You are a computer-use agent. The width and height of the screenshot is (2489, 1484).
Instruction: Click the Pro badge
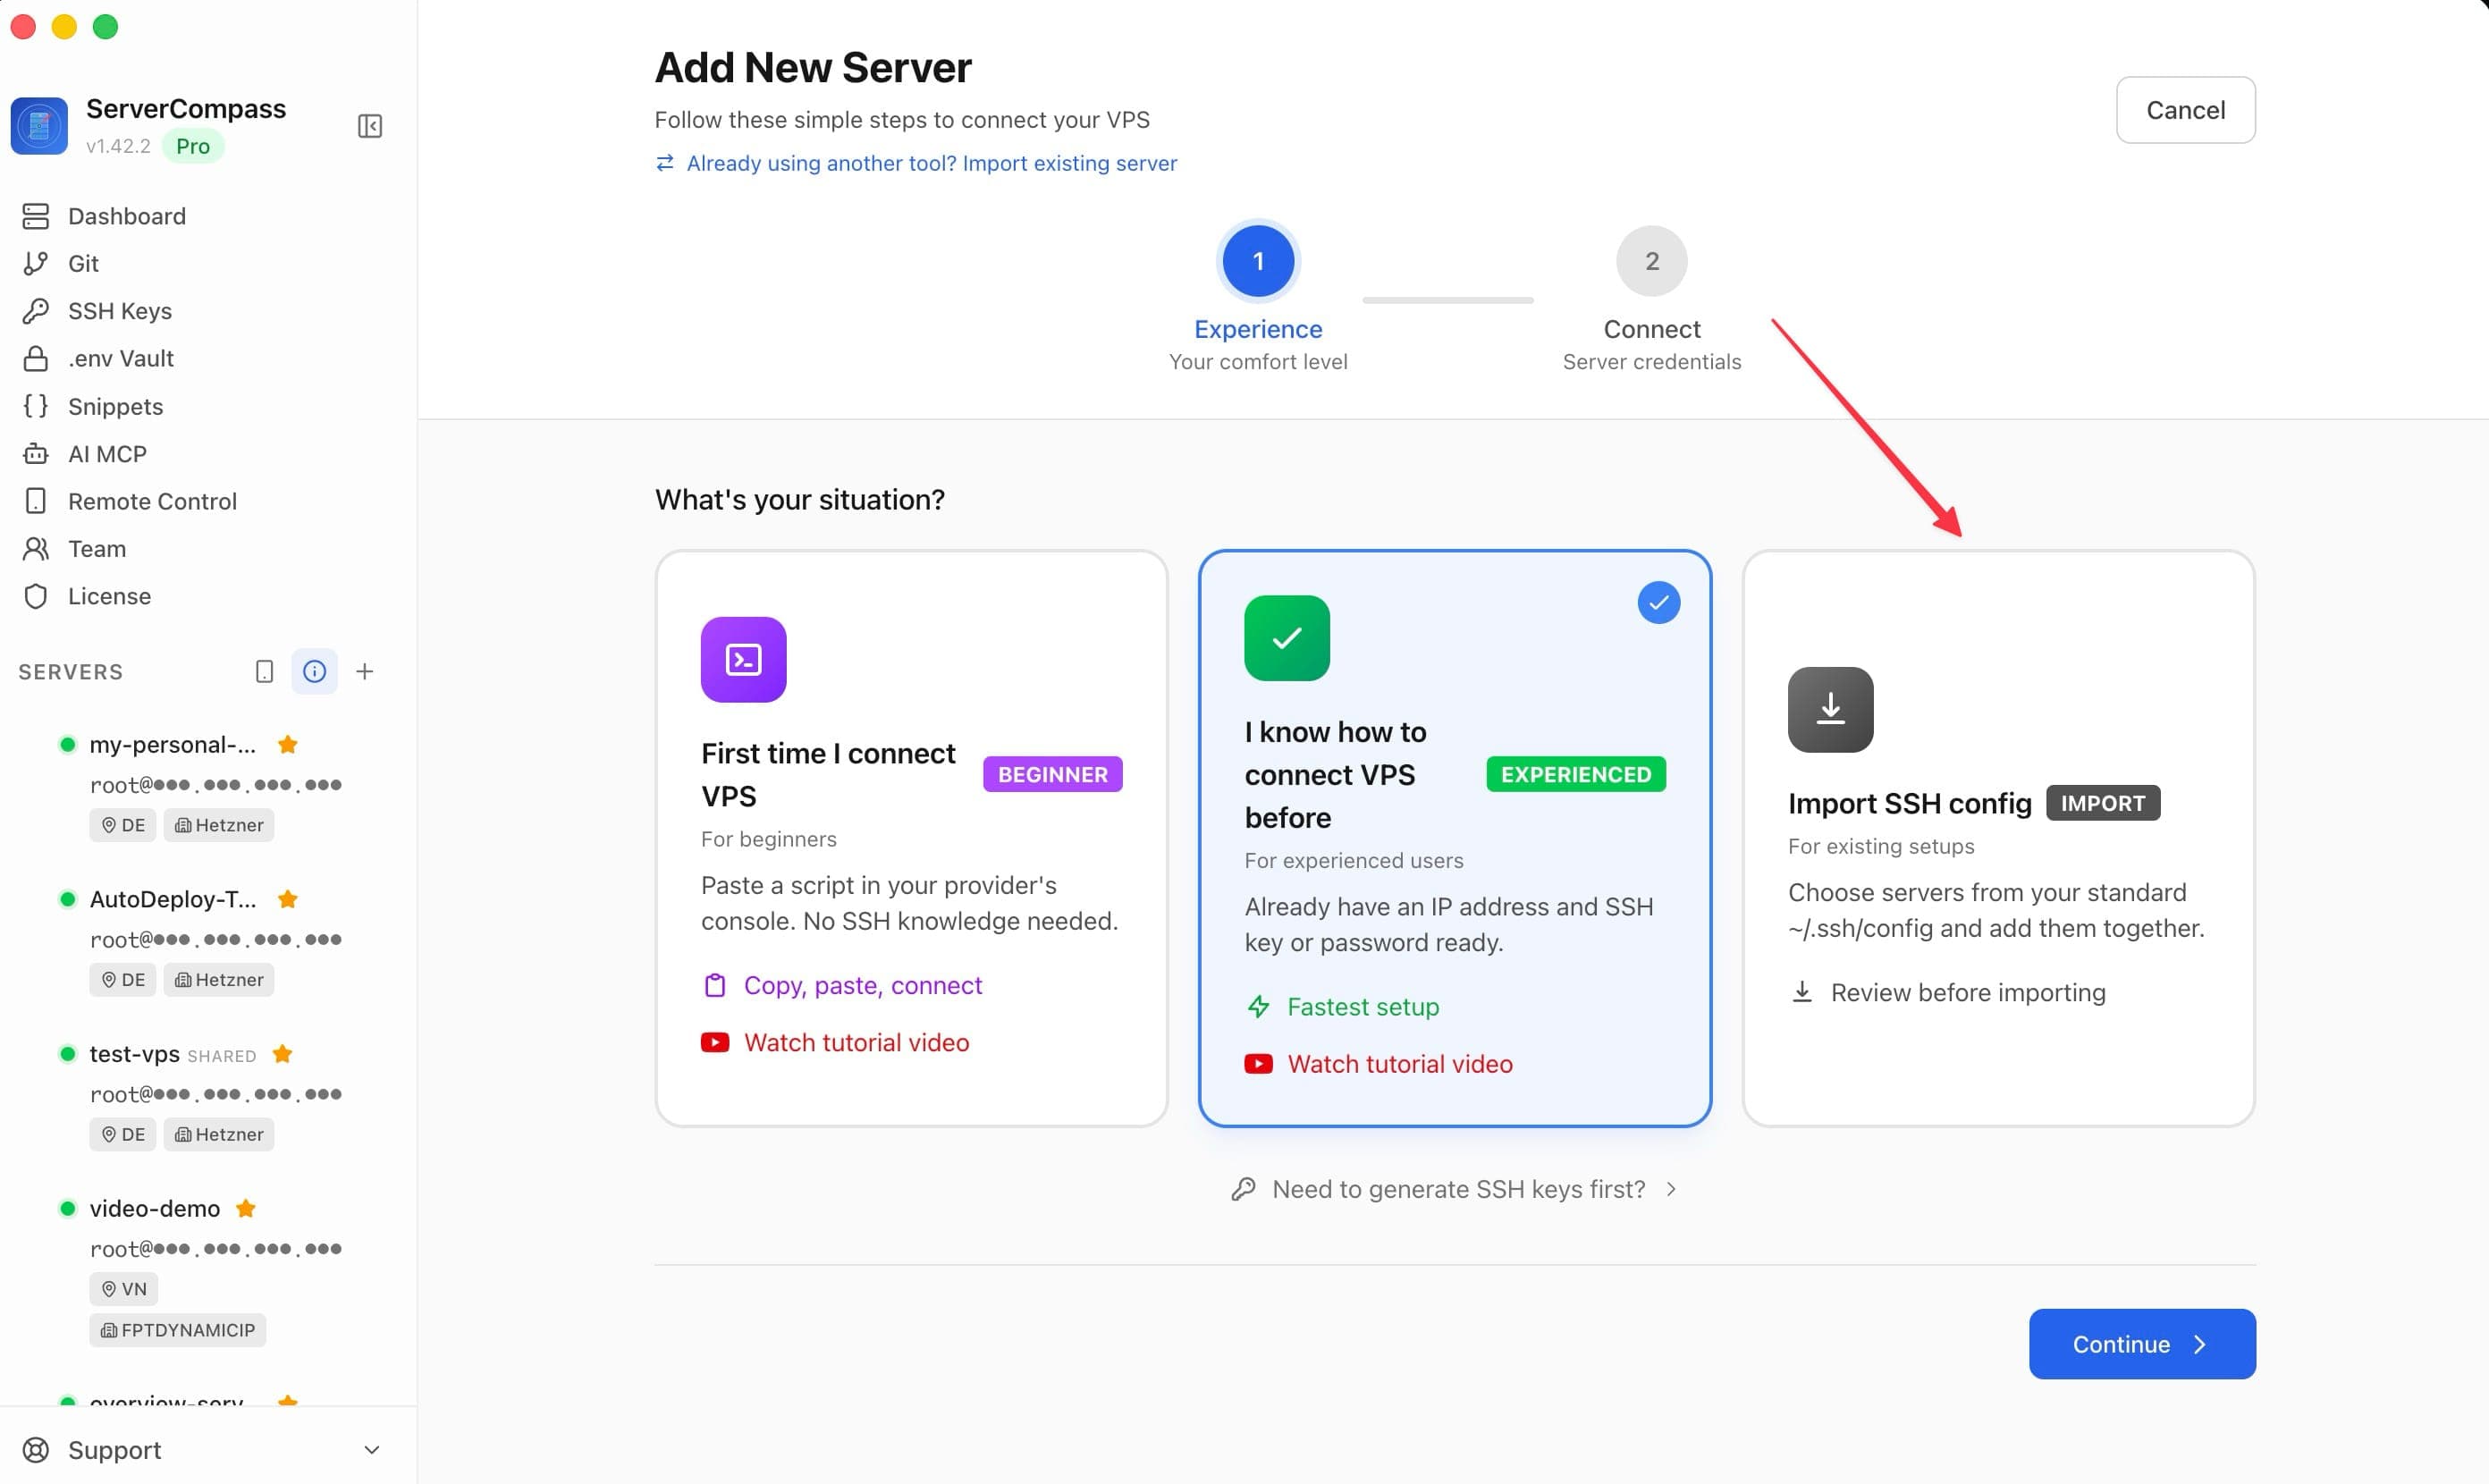[193, 146]
